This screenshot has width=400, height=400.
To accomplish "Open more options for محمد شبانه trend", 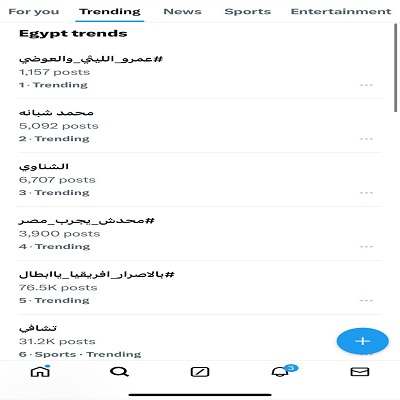I will click(366, 139).
